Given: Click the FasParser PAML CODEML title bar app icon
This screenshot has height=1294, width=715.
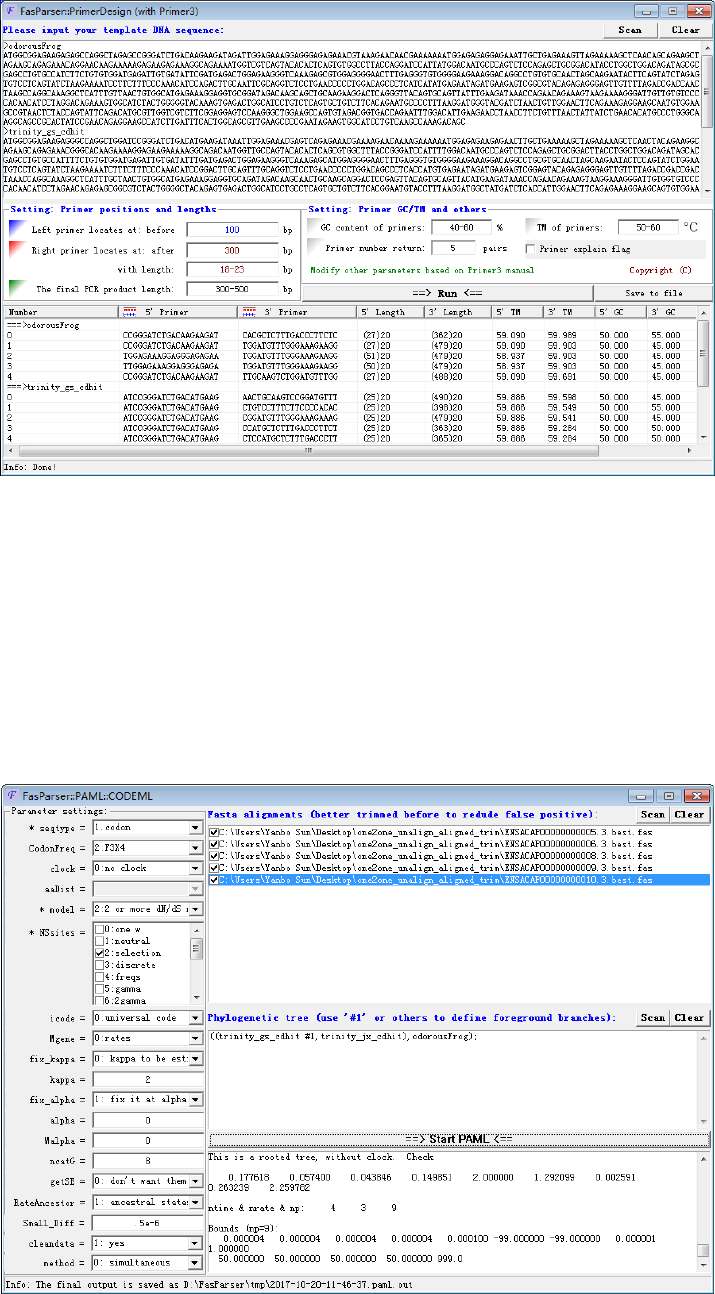Looking at the screenshot, I should click(x=13, y=794).
